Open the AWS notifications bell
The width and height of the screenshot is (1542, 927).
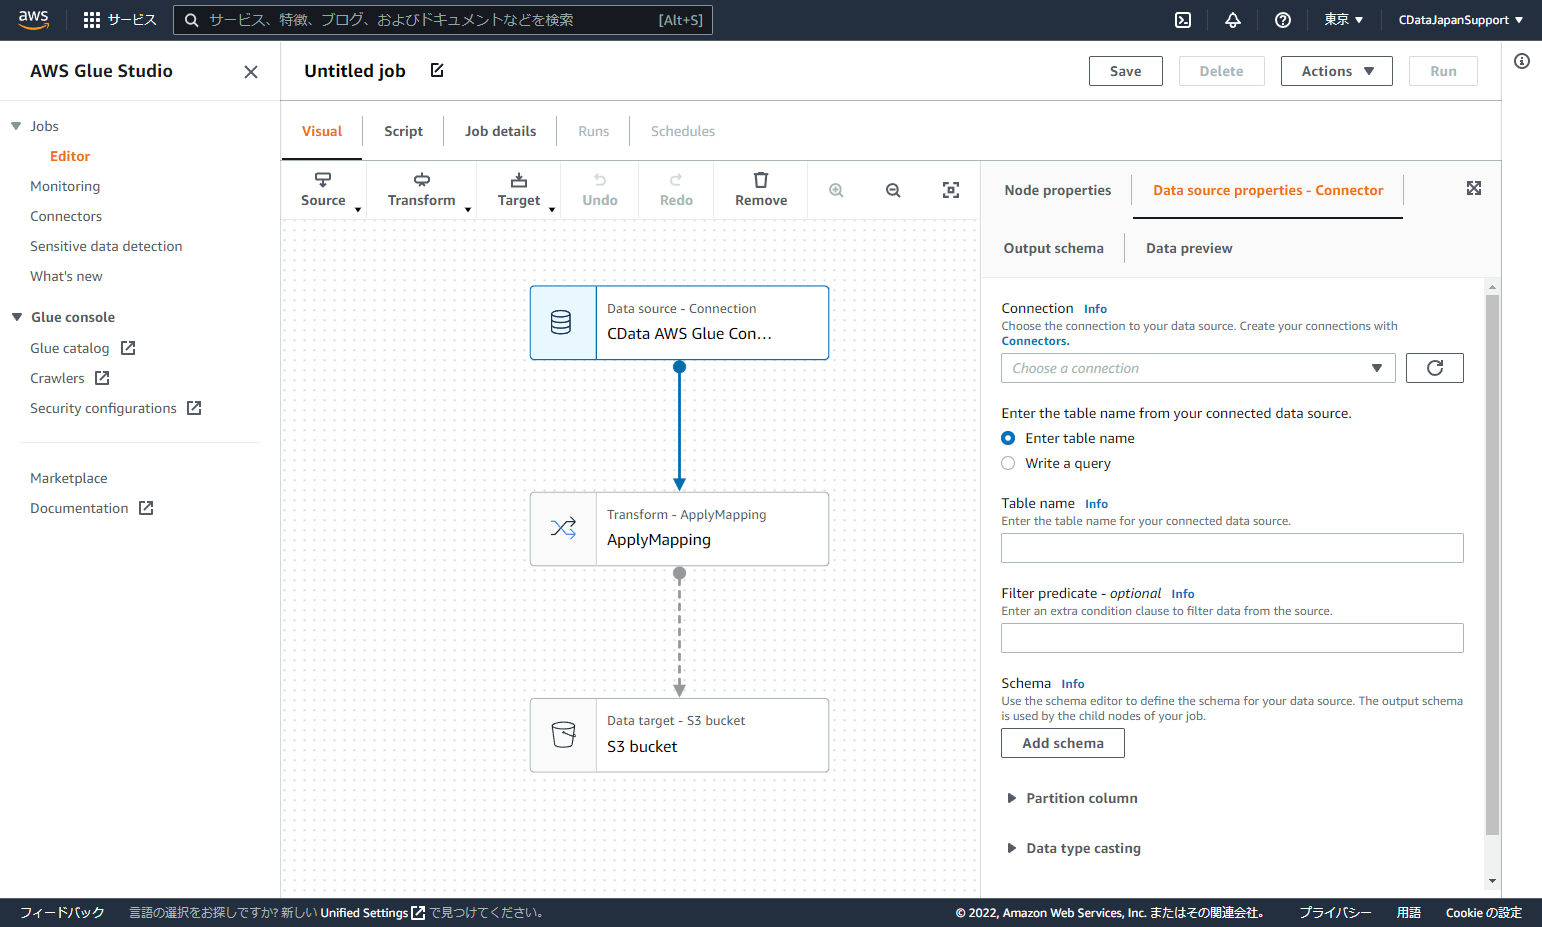(1232, 19)
